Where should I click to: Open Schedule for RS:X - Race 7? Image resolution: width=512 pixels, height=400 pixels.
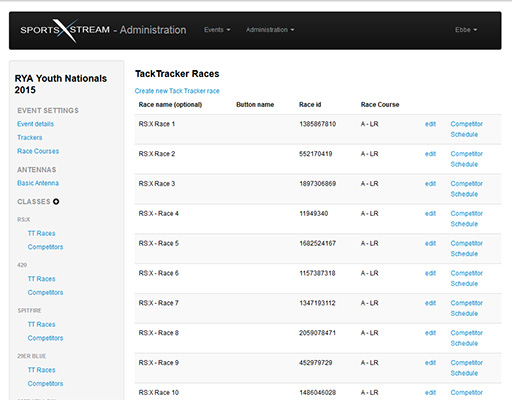464,313
